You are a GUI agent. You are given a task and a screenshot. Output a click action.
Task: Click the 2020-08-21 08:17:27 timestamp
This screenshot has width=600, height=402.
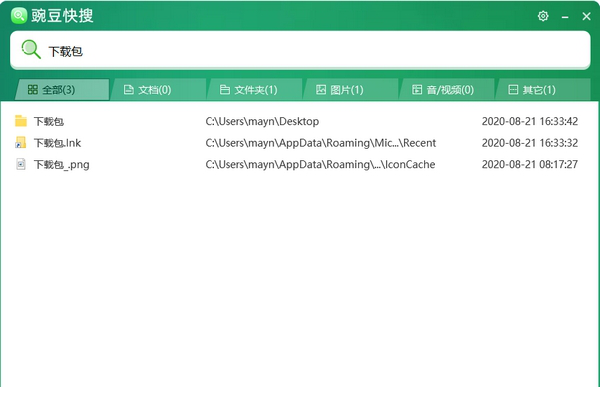pyautogui.click(x=529, y=164)
